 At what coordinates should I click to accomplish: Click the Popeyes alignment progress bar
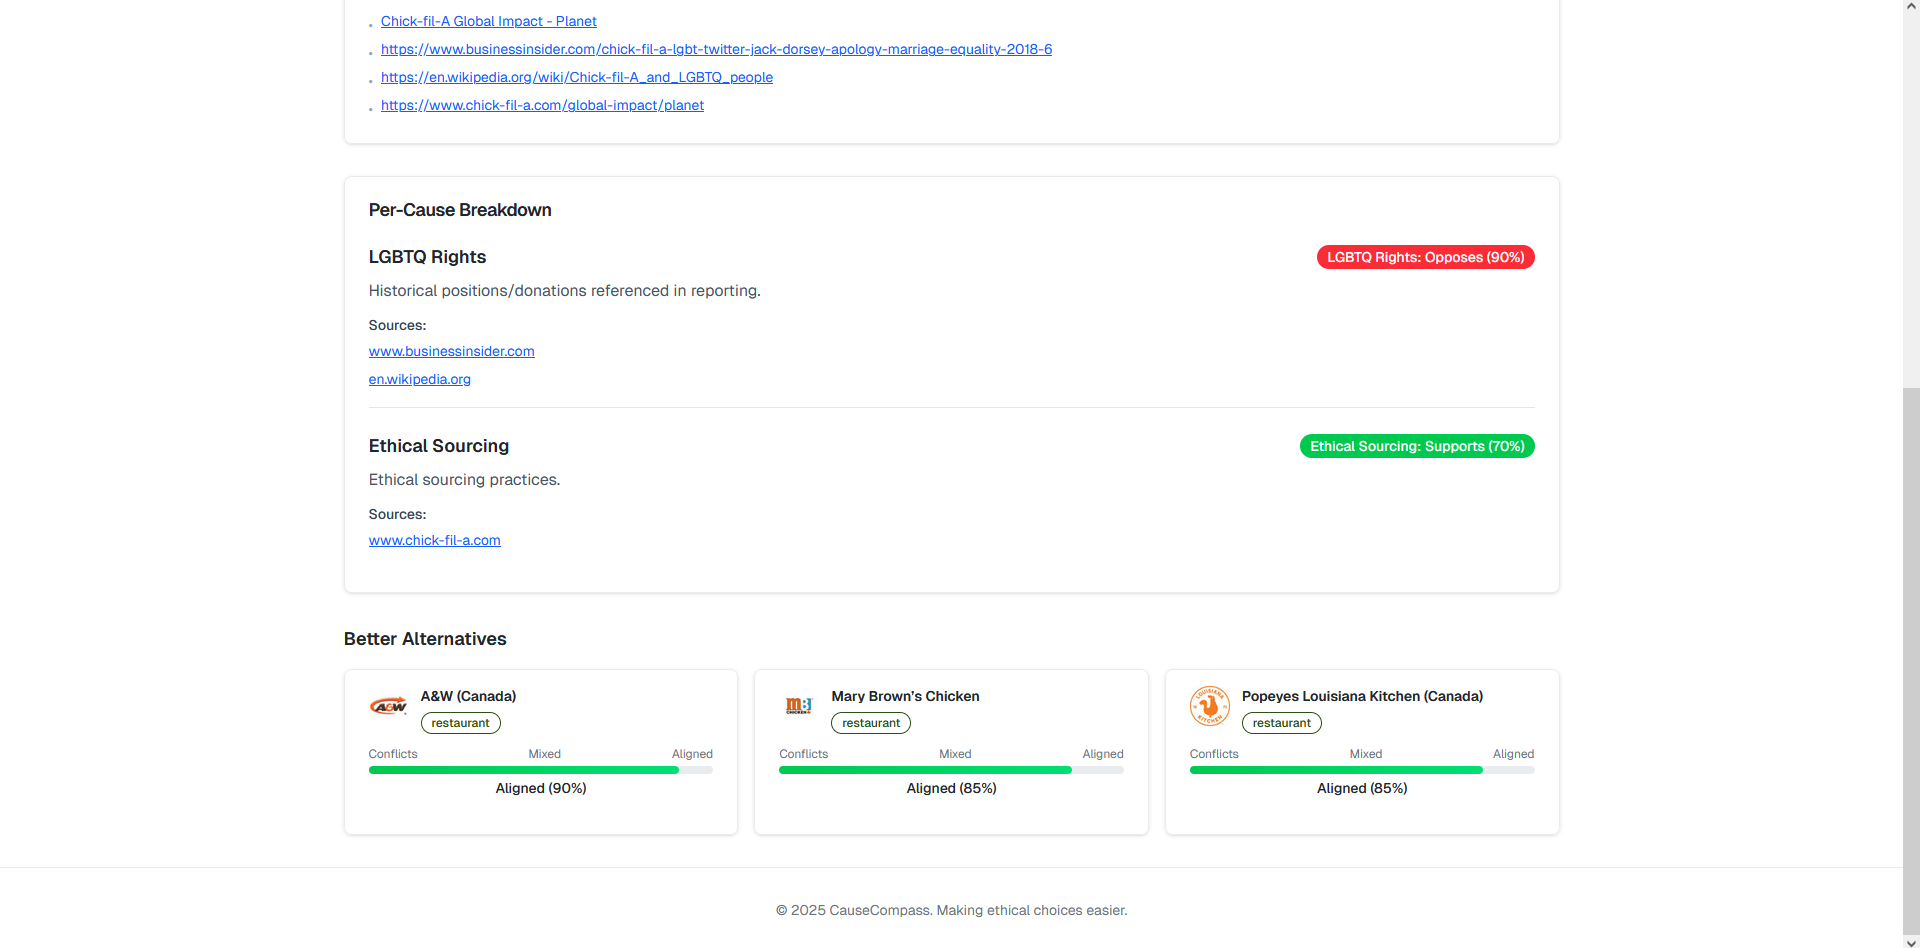[x=1362, y=770]
